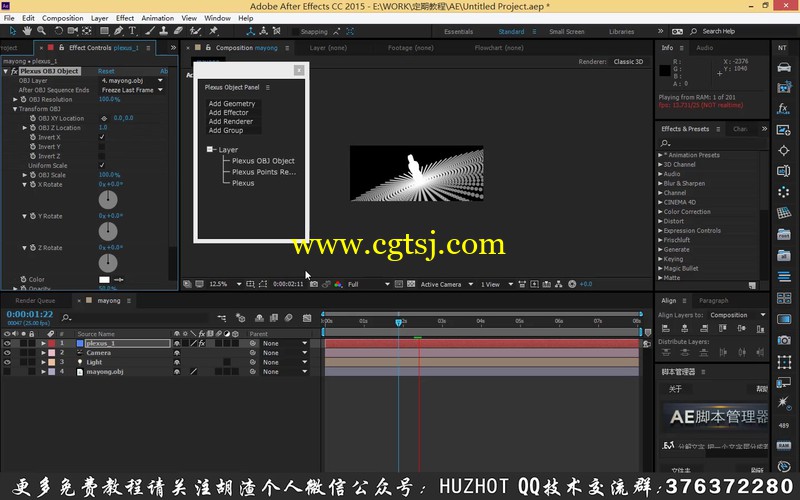800x500 pixels.
Task: Hide the Light layer eye
Action: click(7, 362)
